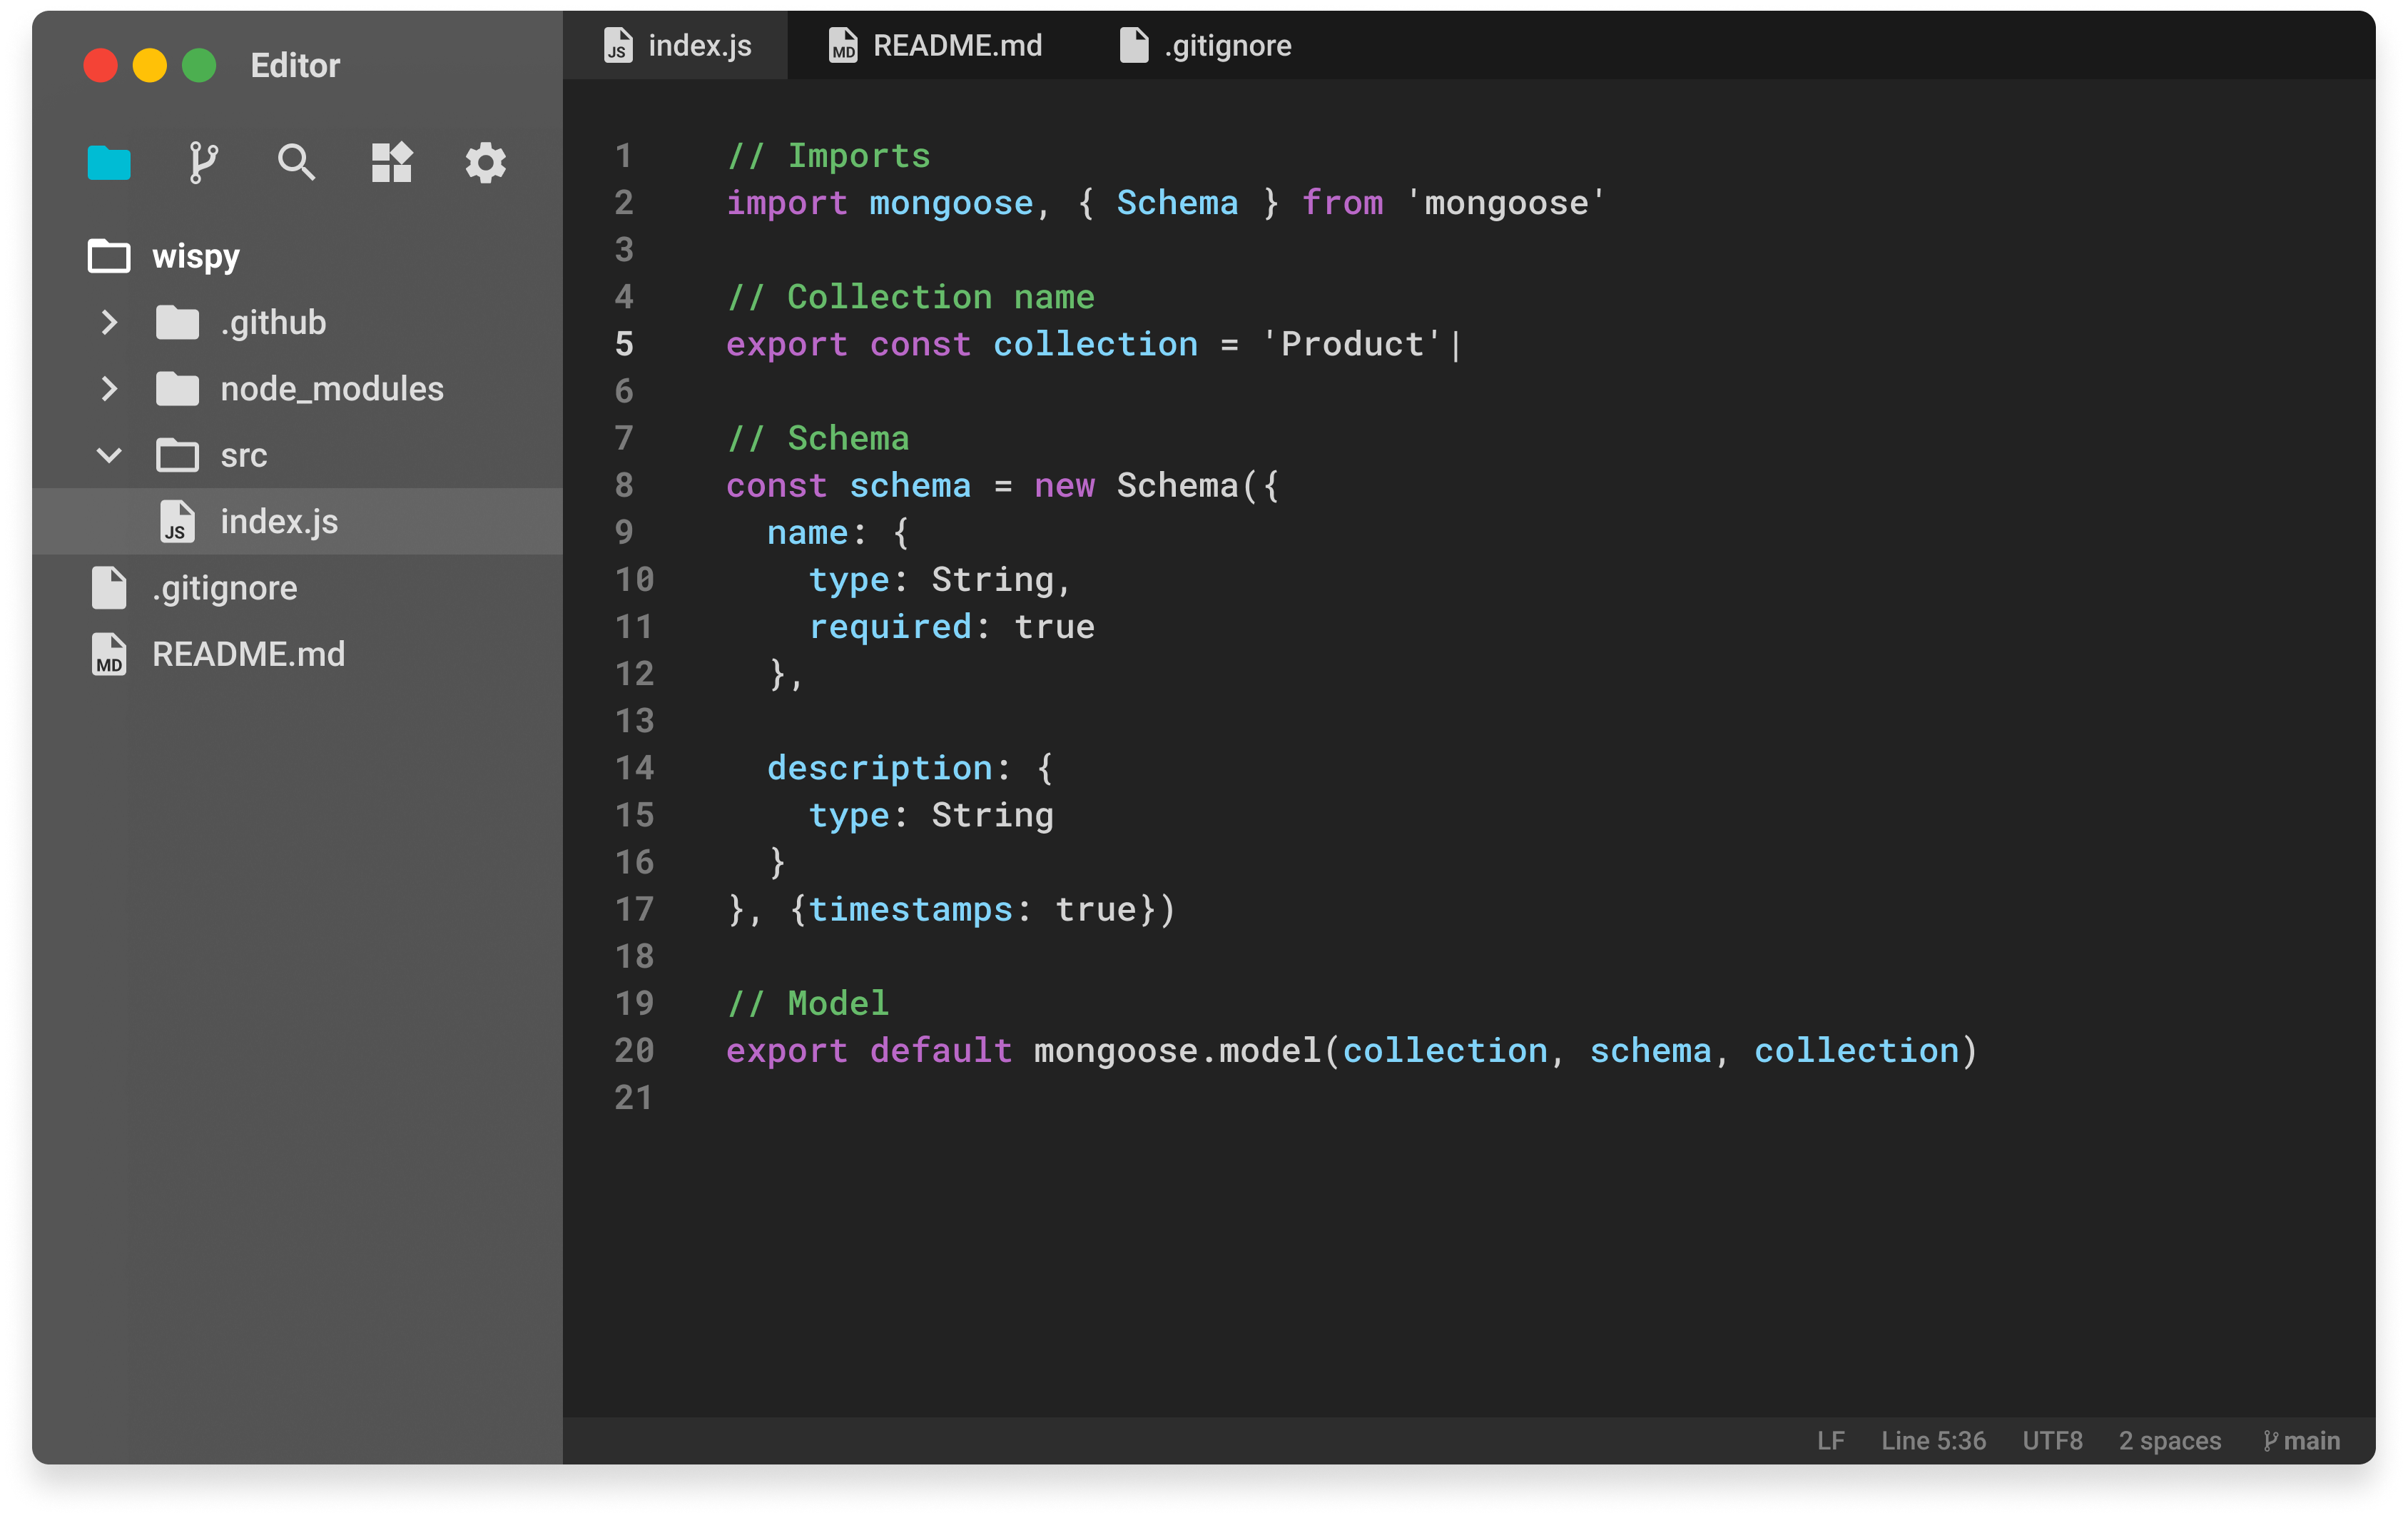Viewport: 2408px width, 1518px height.
Task: Open the file explorer folder icon
Action: (x=109, y=162)
